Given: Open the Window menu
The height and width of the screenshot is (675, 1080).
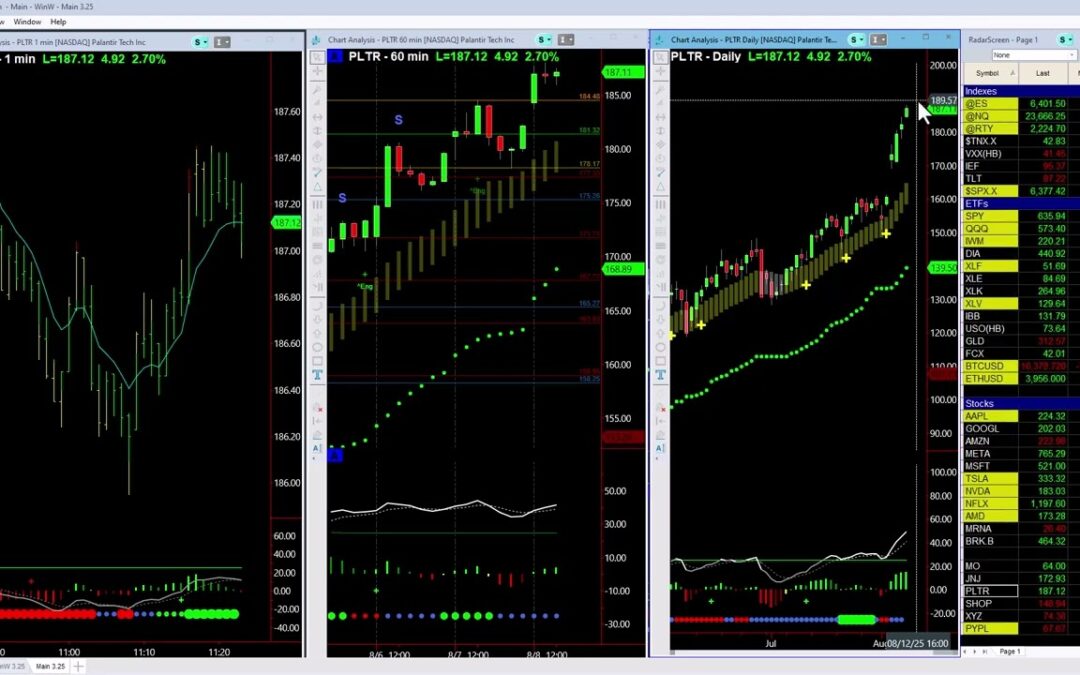Looking at the screenshot, I should tap(27, 22).
